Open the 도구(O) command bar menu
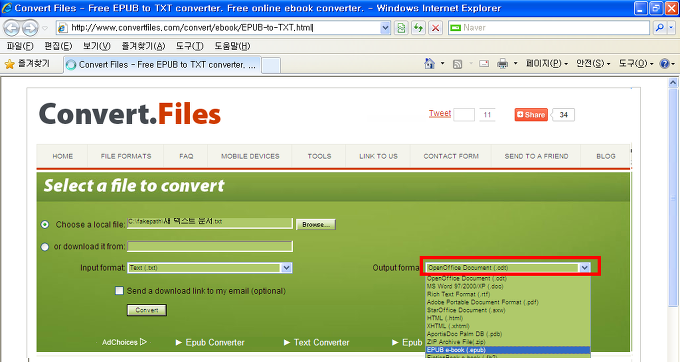The width and height of the screenshot is (680, 362). coord(636,64)
